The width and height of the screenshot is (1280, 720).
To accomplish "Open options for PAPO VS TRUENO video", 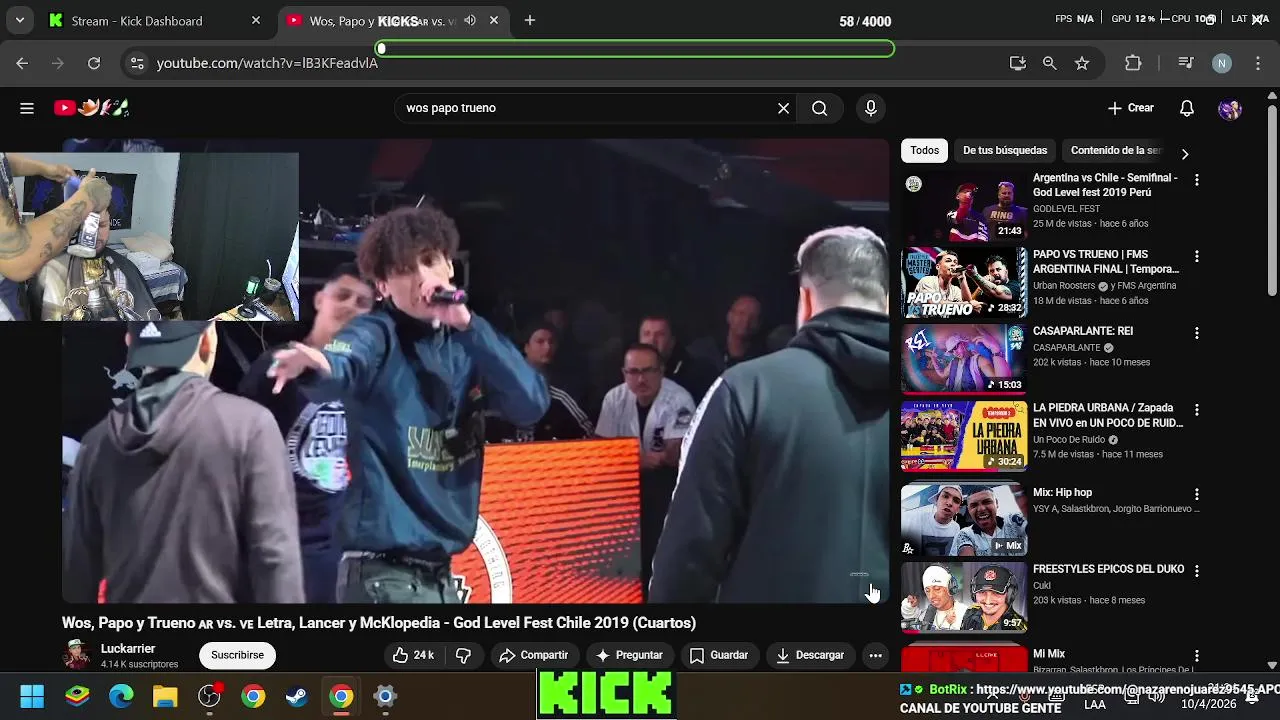I will [x=1197, y=257].
